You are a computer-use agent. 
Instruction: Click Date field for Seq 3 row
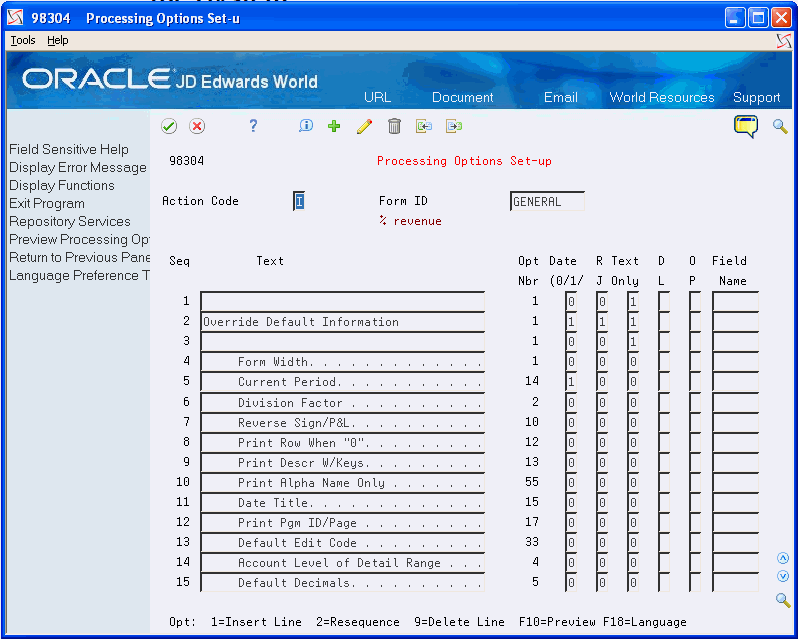pyautogui.click(x=571, y=342)
